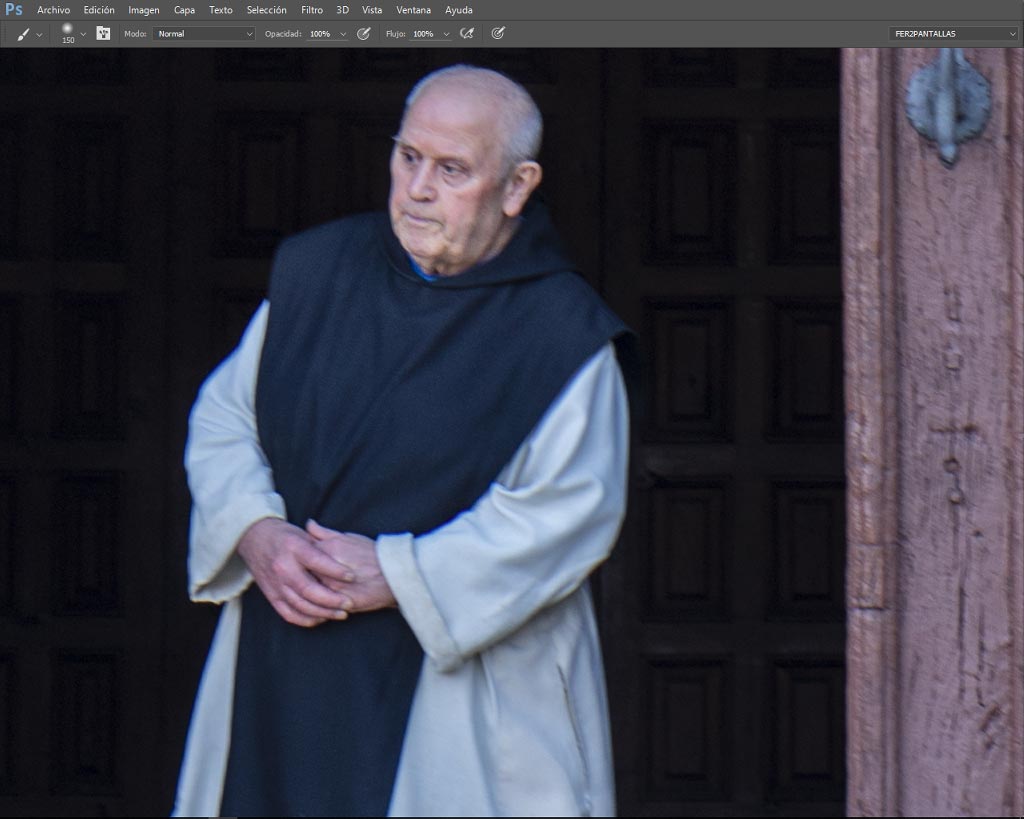Open the FER2PANTALLAS workspace dropdown
Viewport: 1024px width, 819px height.
953,34
